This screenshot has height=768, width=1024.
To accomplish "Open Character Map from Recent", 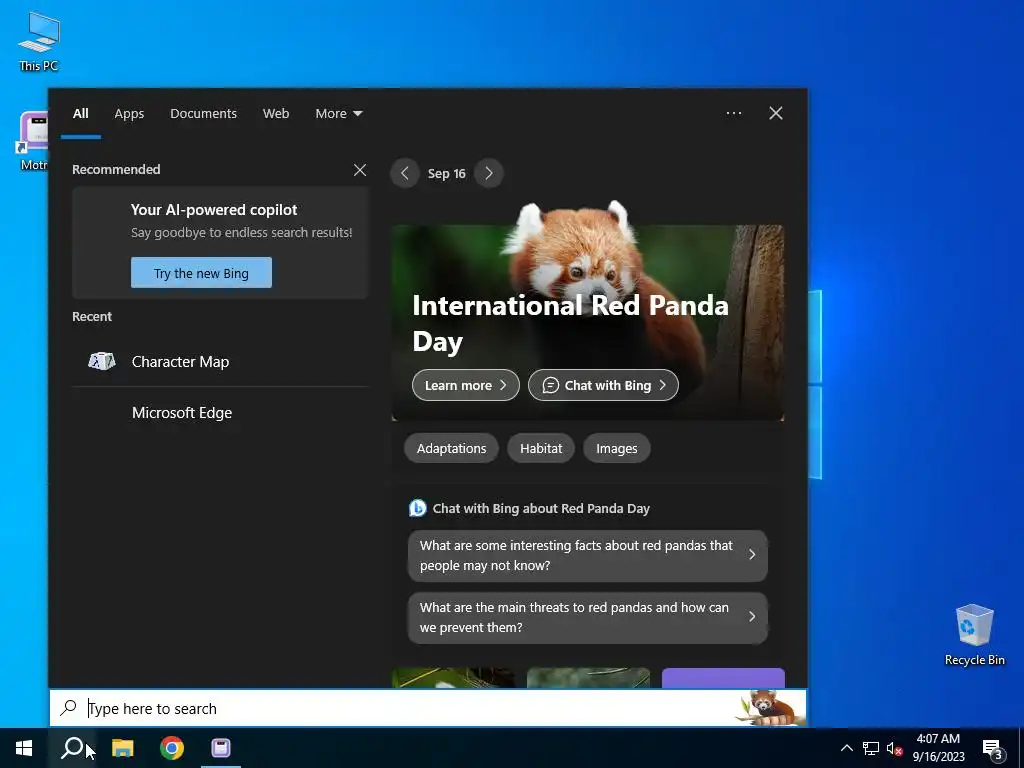I will 220,362.
